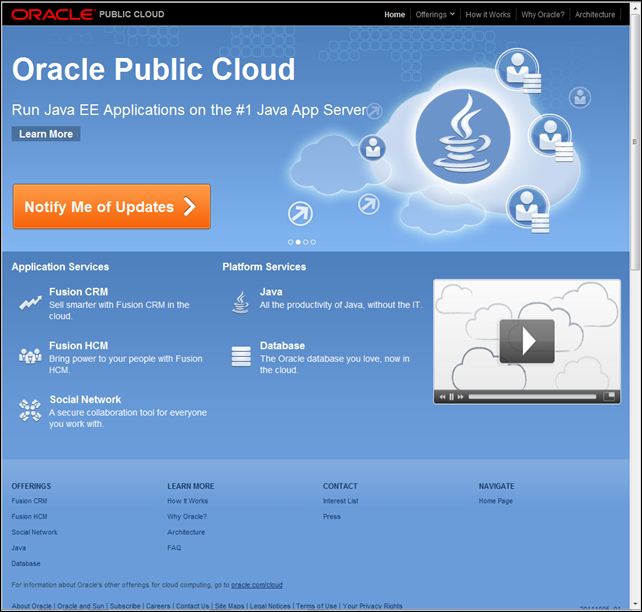Click the rewind button in video player
The height and width of the screenshot is (612, 642).
tap(442, 397)
